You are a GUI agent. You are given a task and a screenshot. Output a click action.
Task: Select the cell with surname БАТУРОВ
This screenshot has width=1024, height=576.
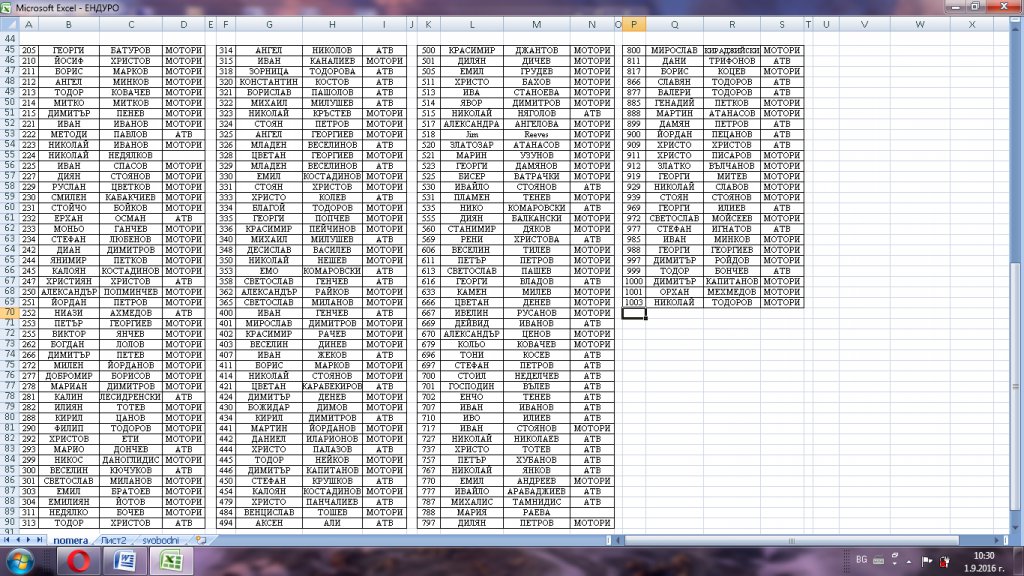pos(131,50)
